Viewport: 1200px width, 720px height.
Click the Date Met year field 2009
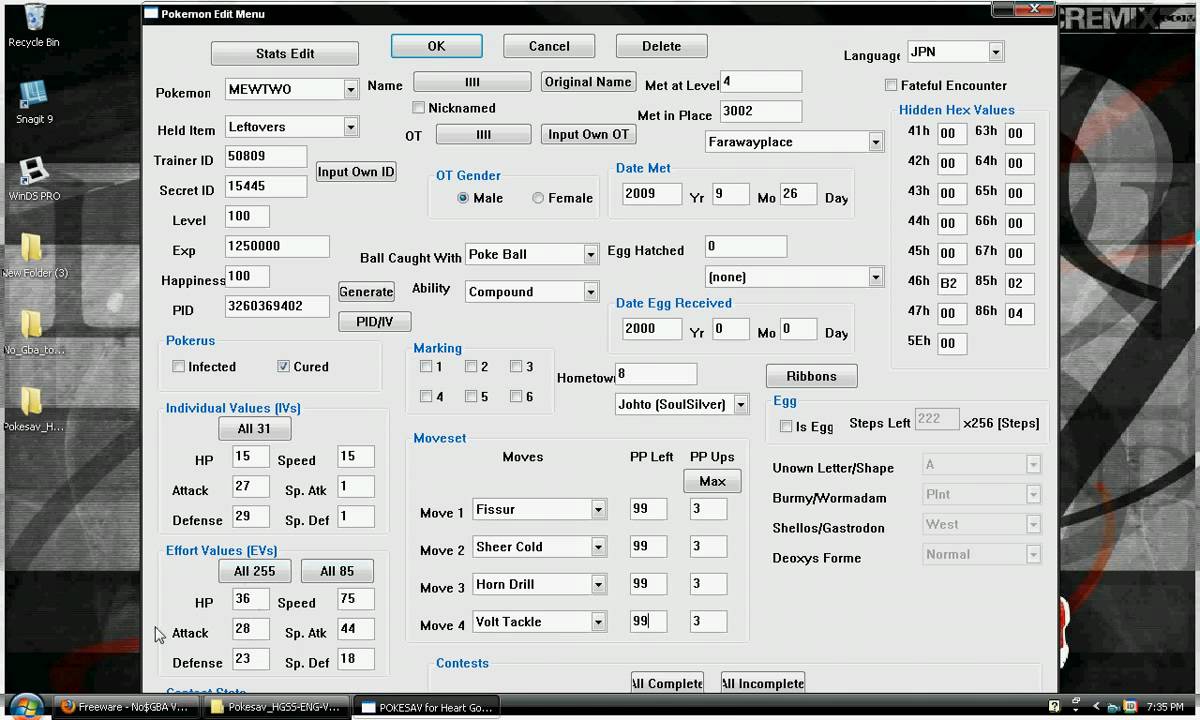(651, 194)
